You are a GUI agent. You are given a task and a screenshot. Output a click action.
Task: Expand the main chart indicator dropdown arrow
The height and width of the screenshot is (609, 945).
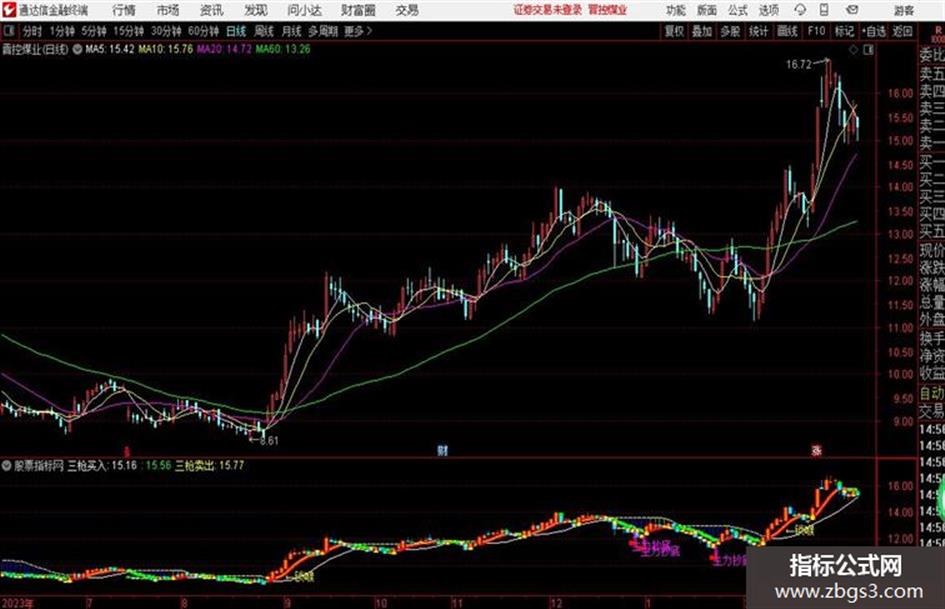coord(77,49)
